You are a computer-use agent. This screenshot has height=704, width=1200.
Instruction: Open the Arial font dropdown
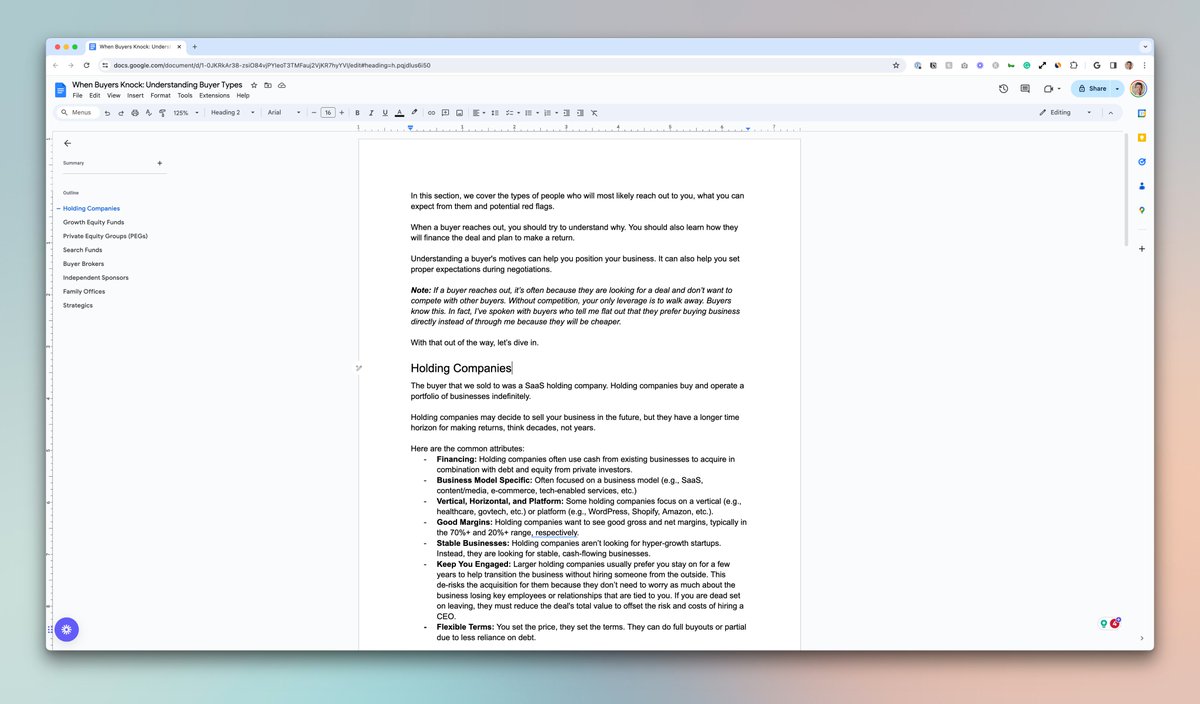[x=278, y=112]
